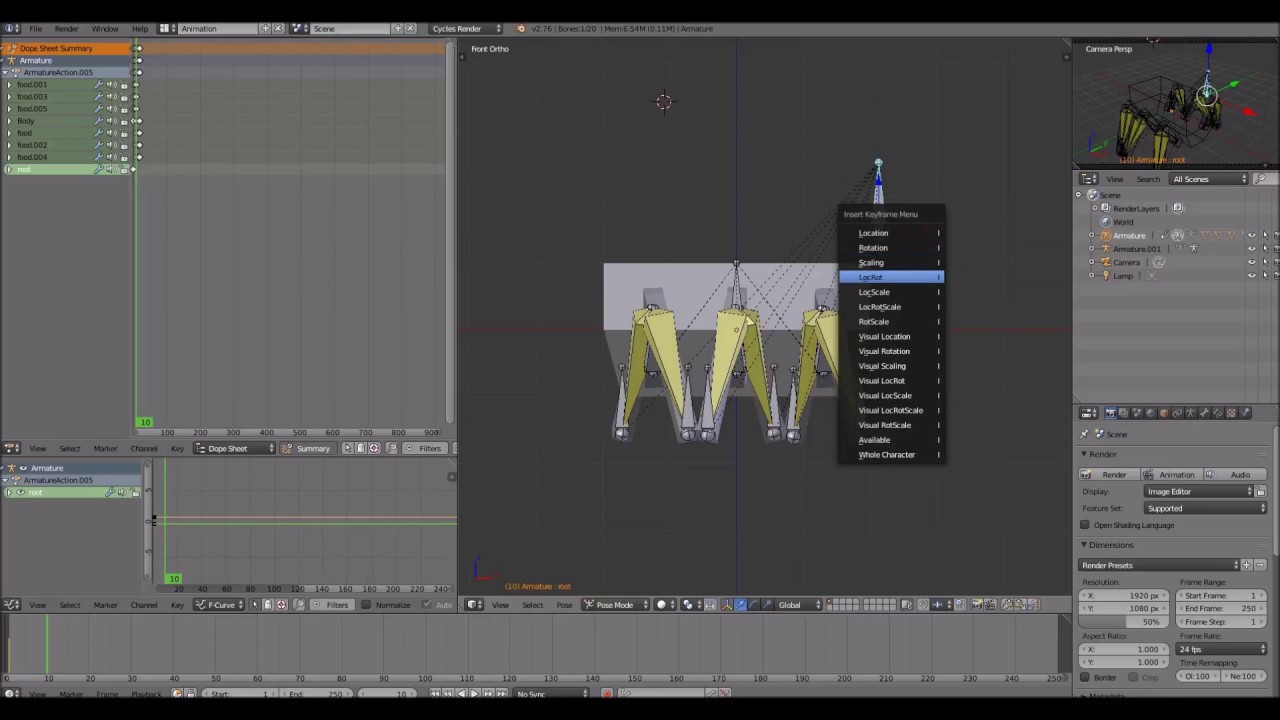Select World in outliner
1280x720 pixels.
point(1123,222)
